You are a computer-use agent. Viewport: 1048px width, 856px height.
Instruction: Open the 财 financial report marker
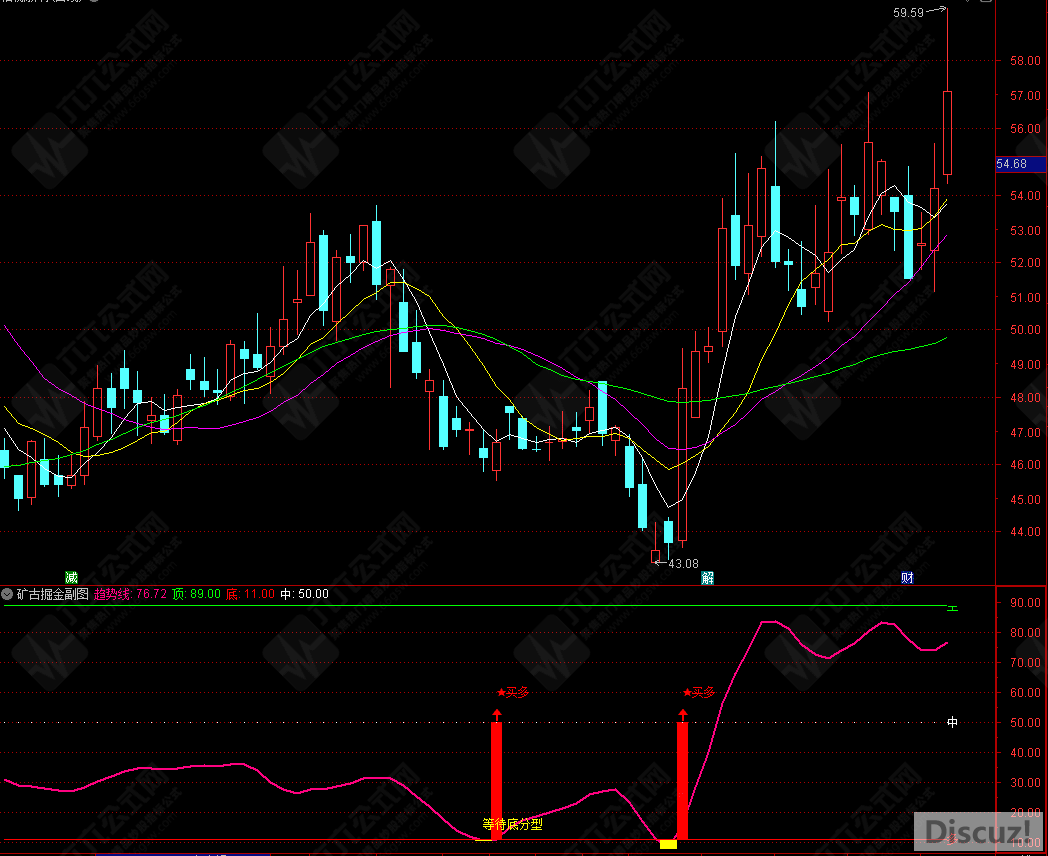pyautogui.click(x=907, y=577)
